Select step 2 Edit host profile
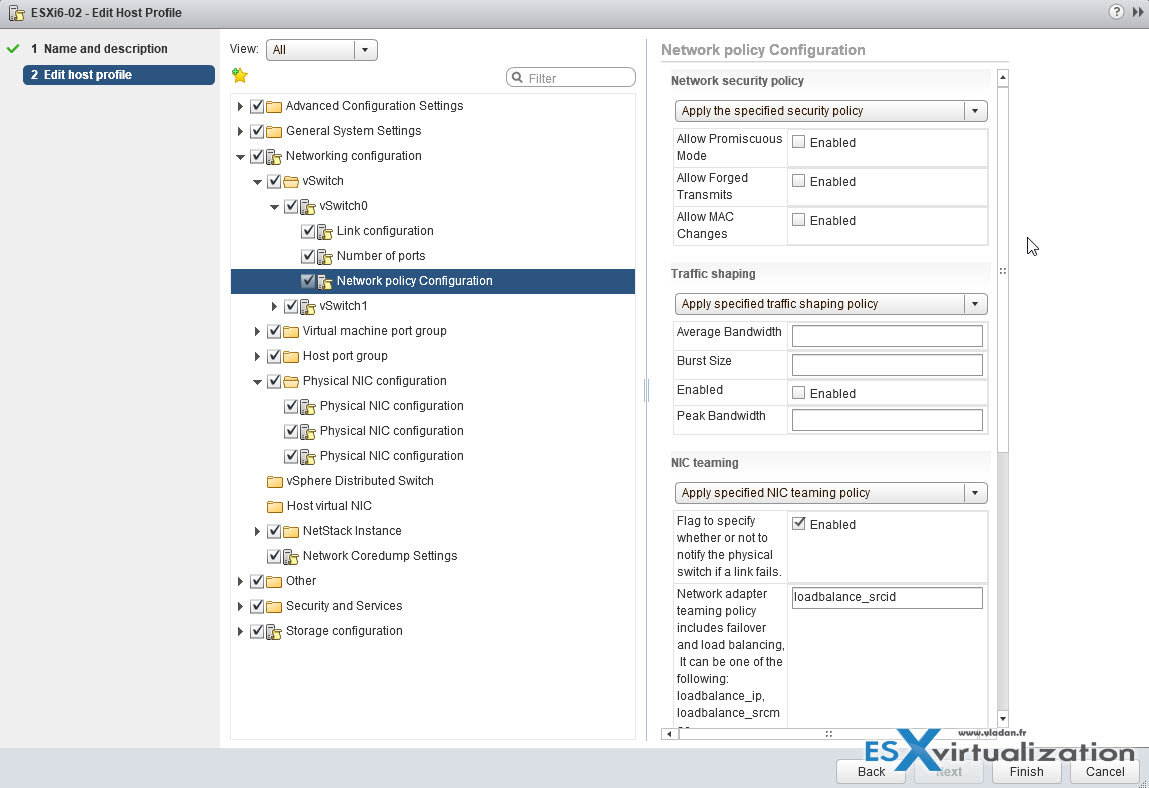1149x788 pixels. pos(119,75)
